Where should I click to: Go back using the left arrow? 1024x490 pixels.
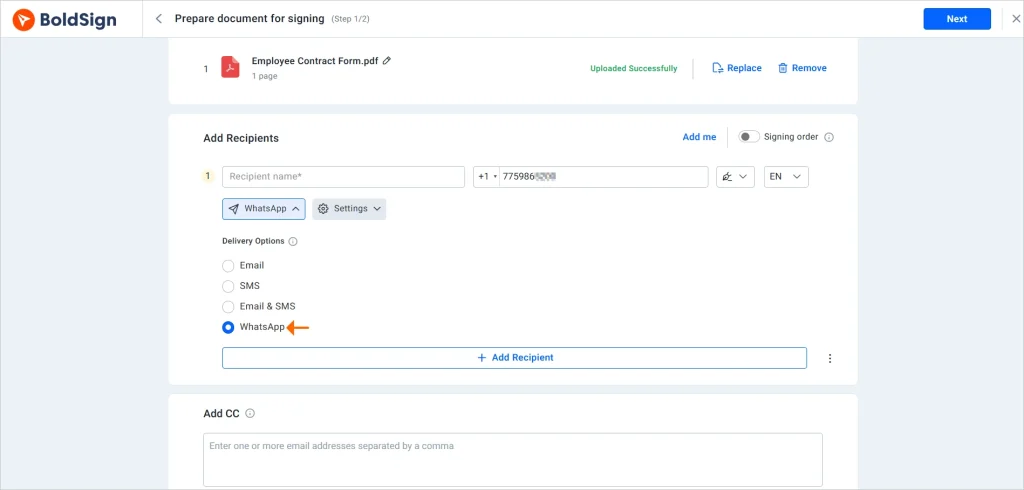point(159,19)
